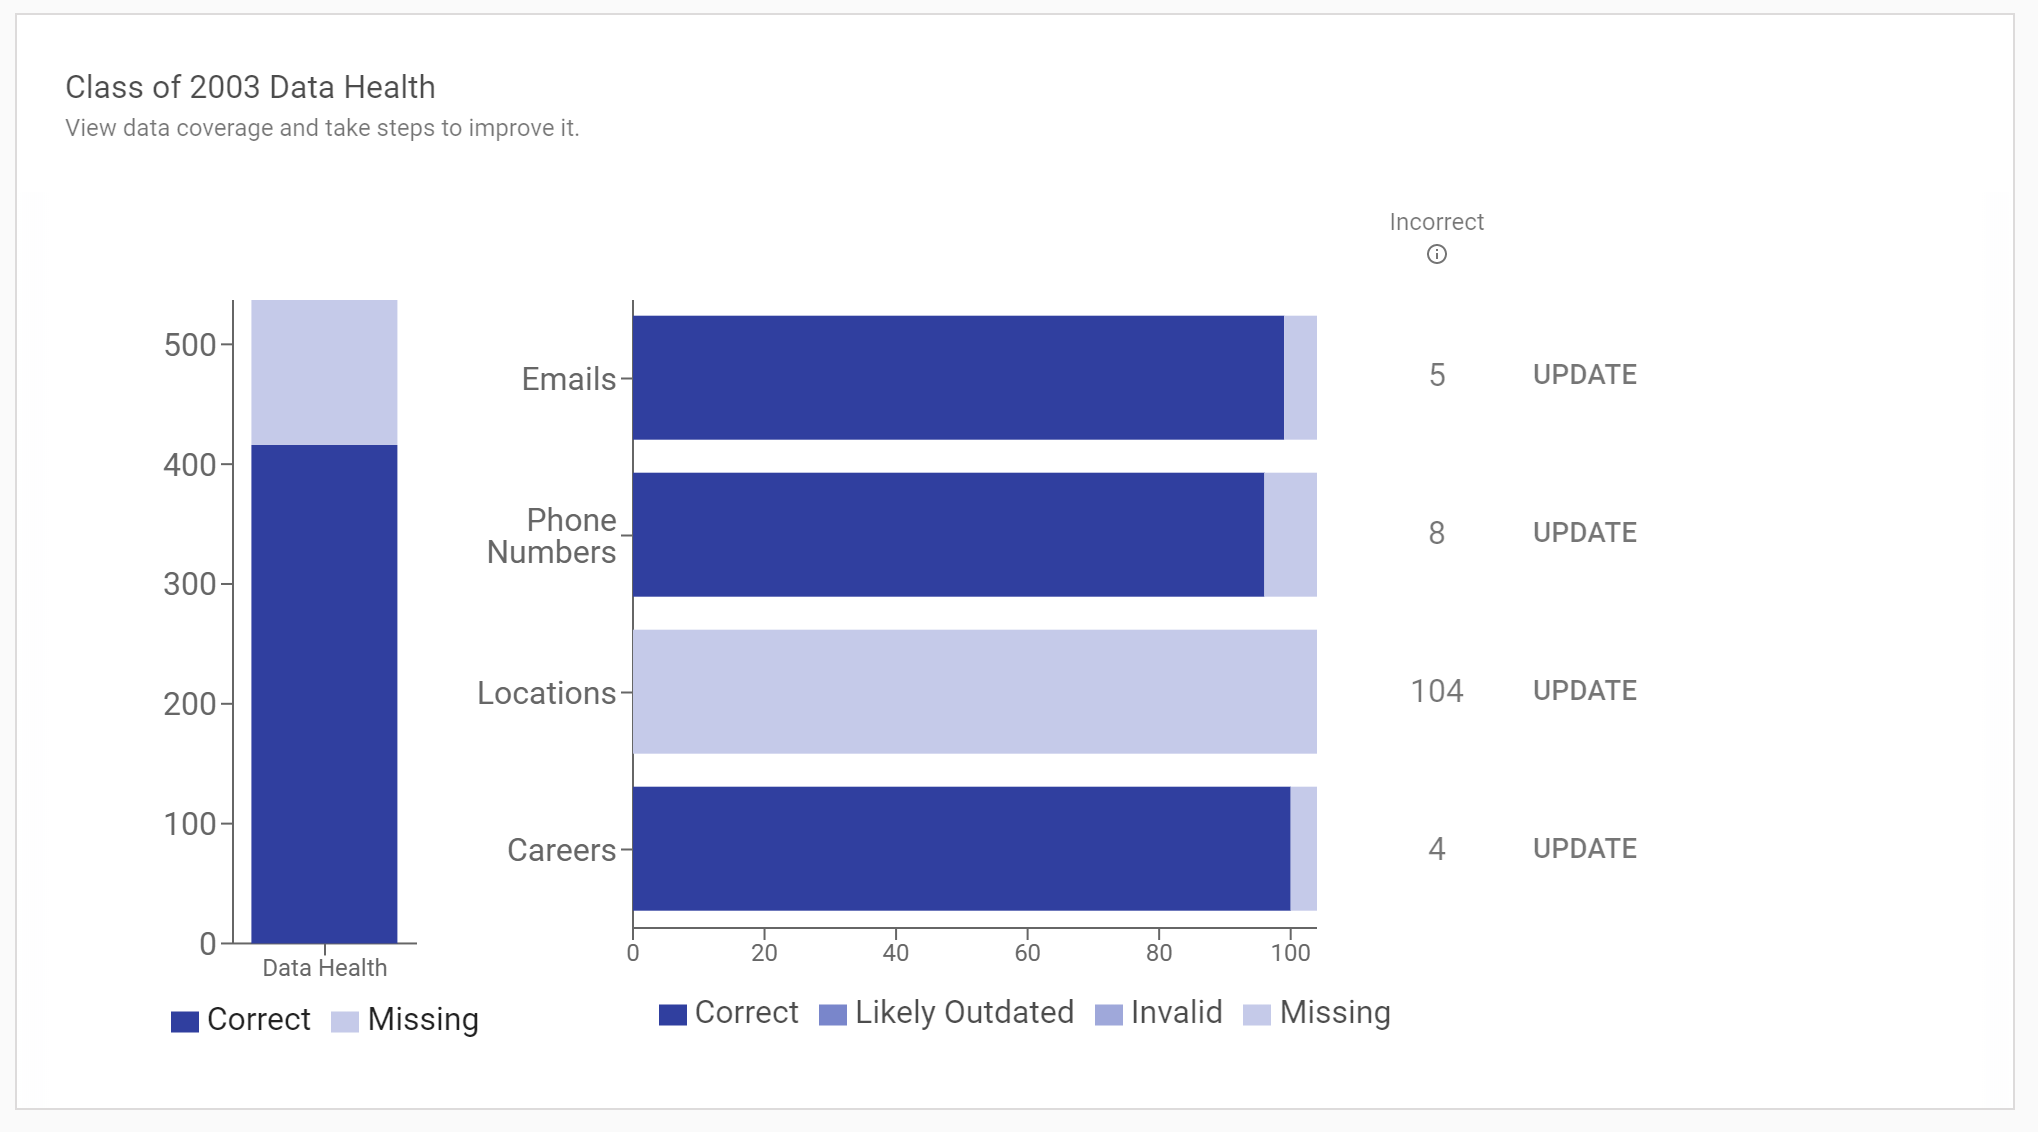
Task: Toggle Invalid legend swatch
Action: pyautogui.click(x=1109, y=1015)
